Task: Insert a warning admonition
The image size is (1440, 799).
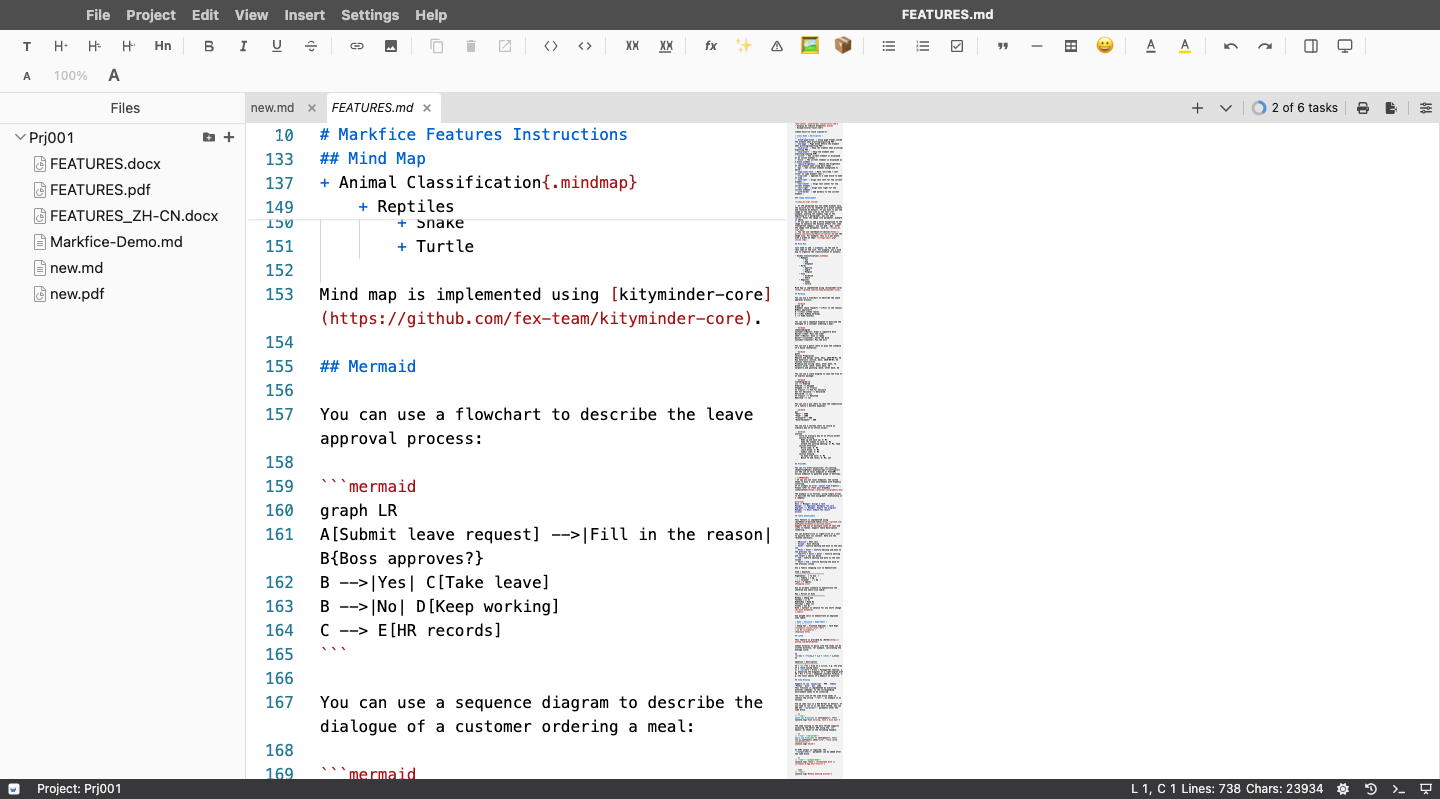Action: [x=777, y=46]
